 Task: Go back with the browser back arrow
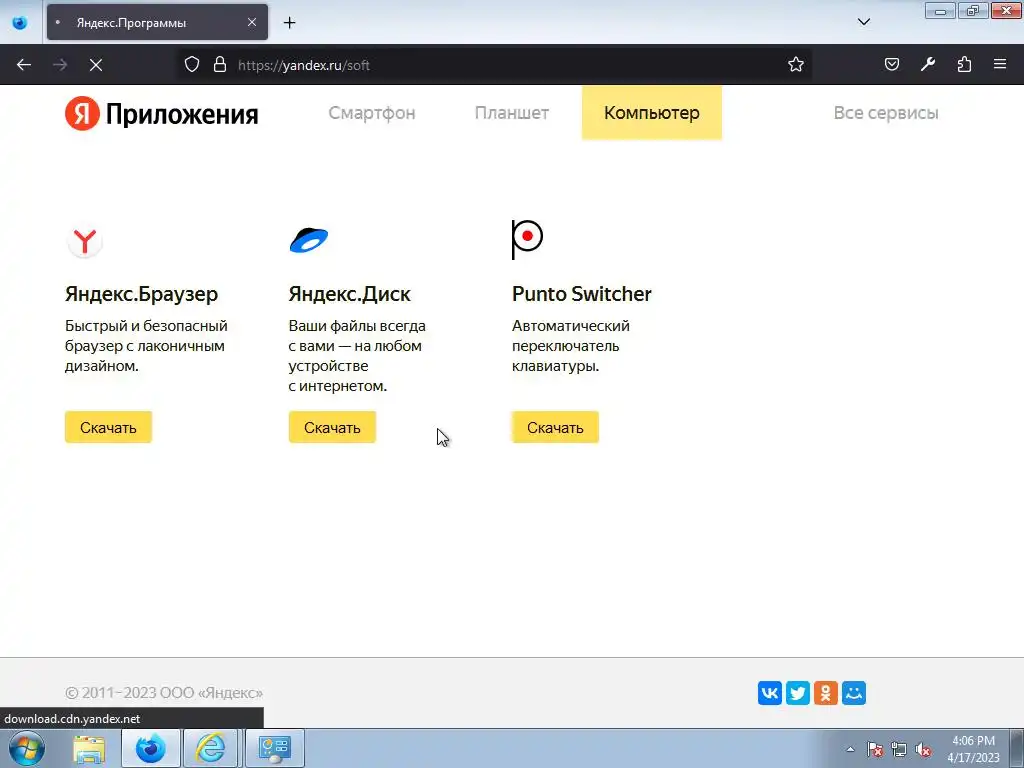click(x=24, y=65)
